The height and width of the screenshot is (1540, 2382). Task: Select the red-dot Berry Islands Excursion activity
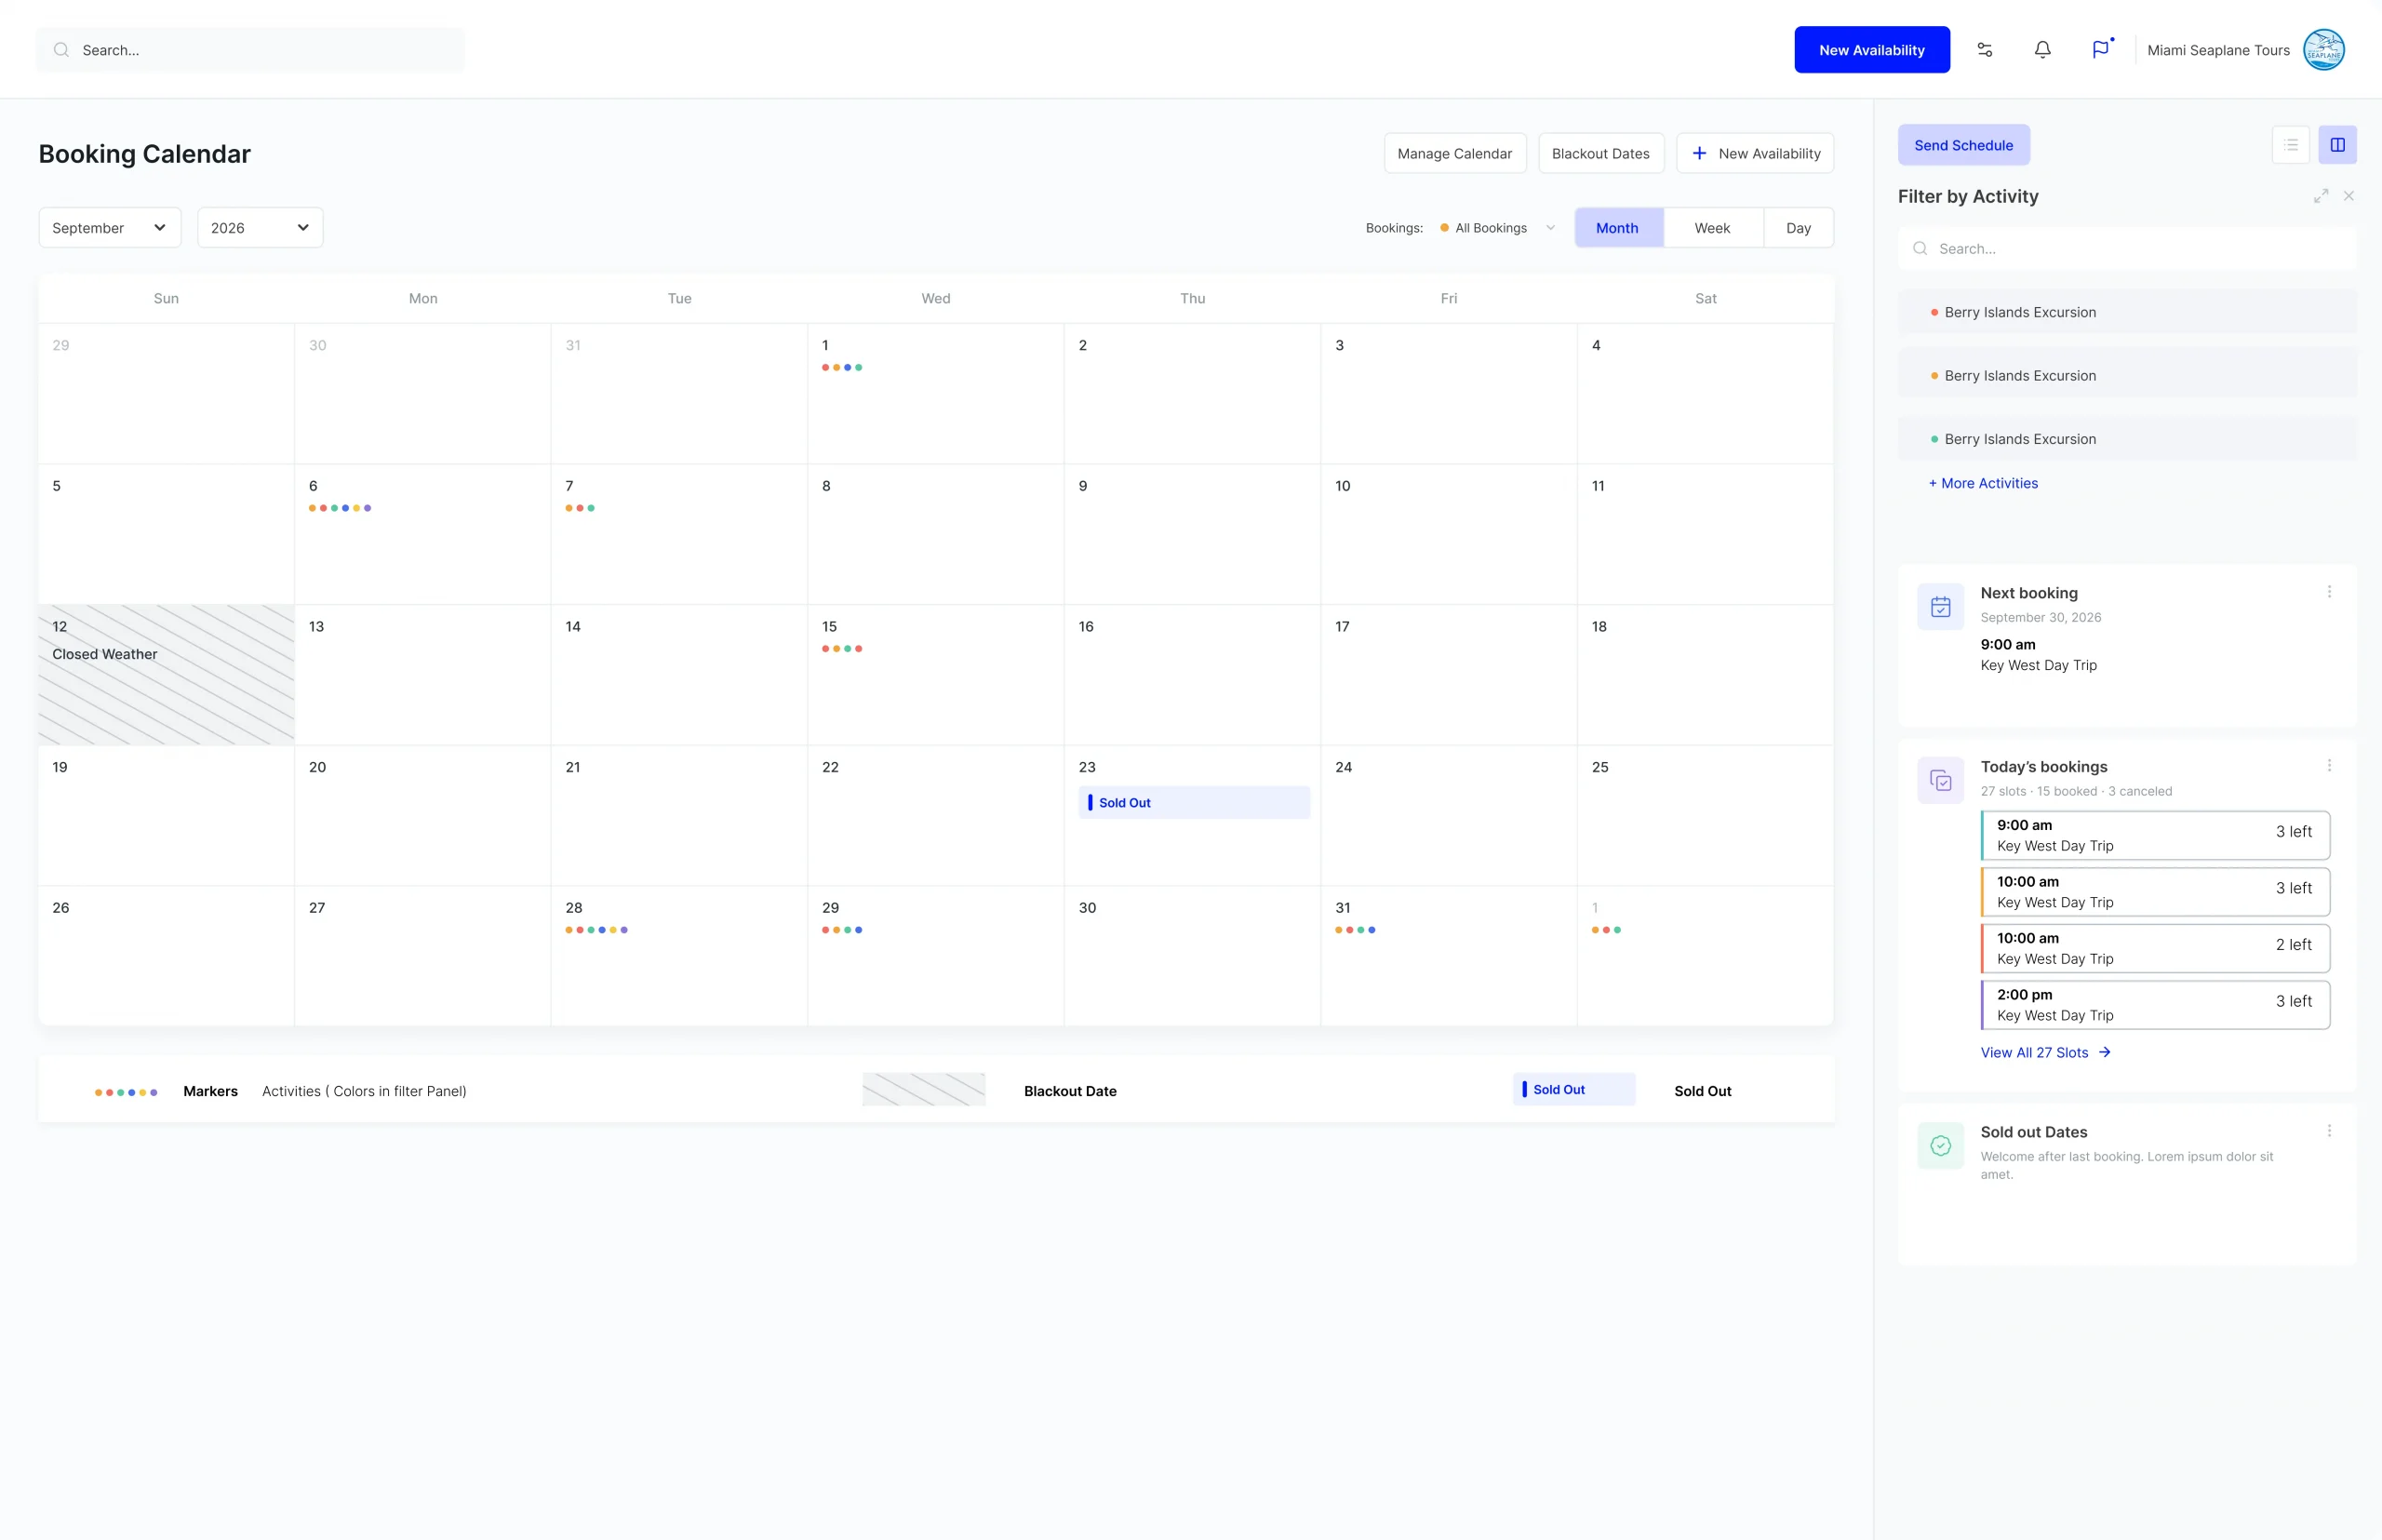coord(2127,312)
